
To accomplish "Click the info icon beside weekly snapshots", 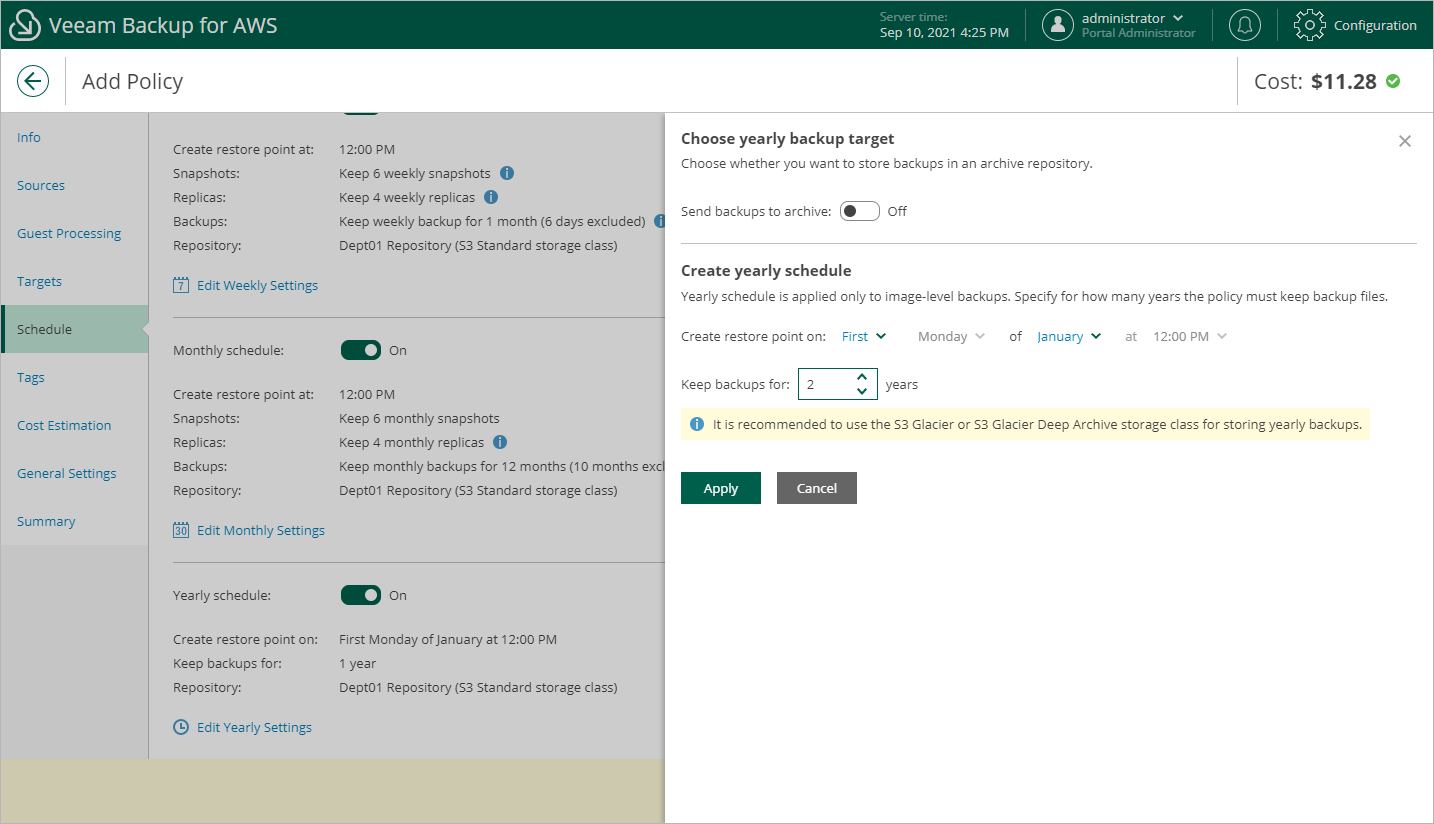I will (507, 173).
